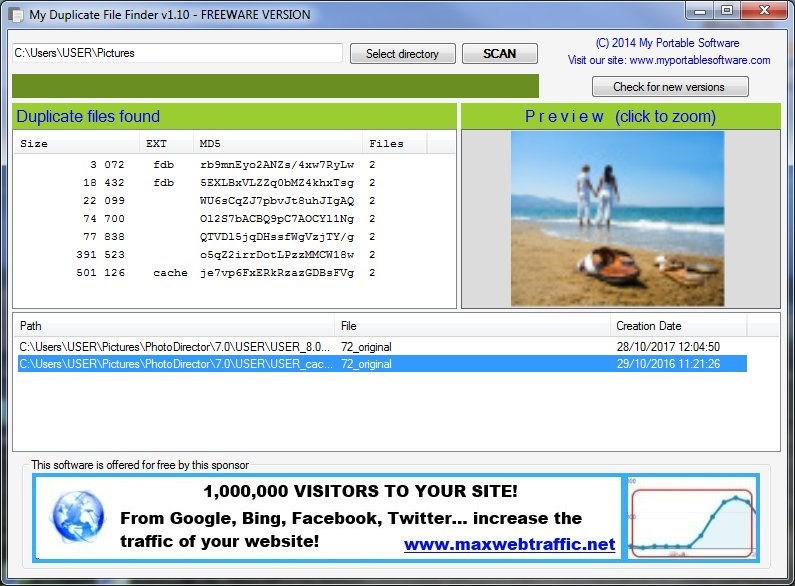Click the app icon in title bar
The height and width of the screenshot is (586, 795).
pyautogui.click(x=16, y=15)
